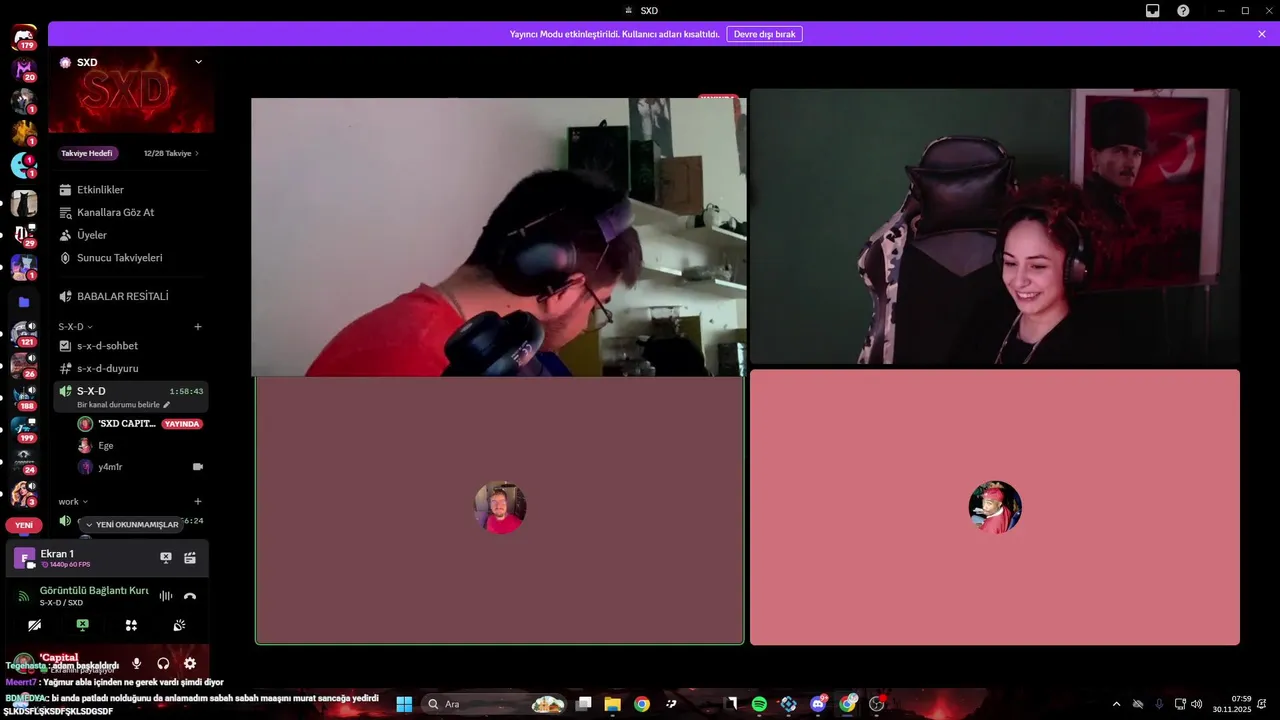Open Spotify from the taskbar
Viewport: 1280px width, 720px height.
tap(759, 704)
